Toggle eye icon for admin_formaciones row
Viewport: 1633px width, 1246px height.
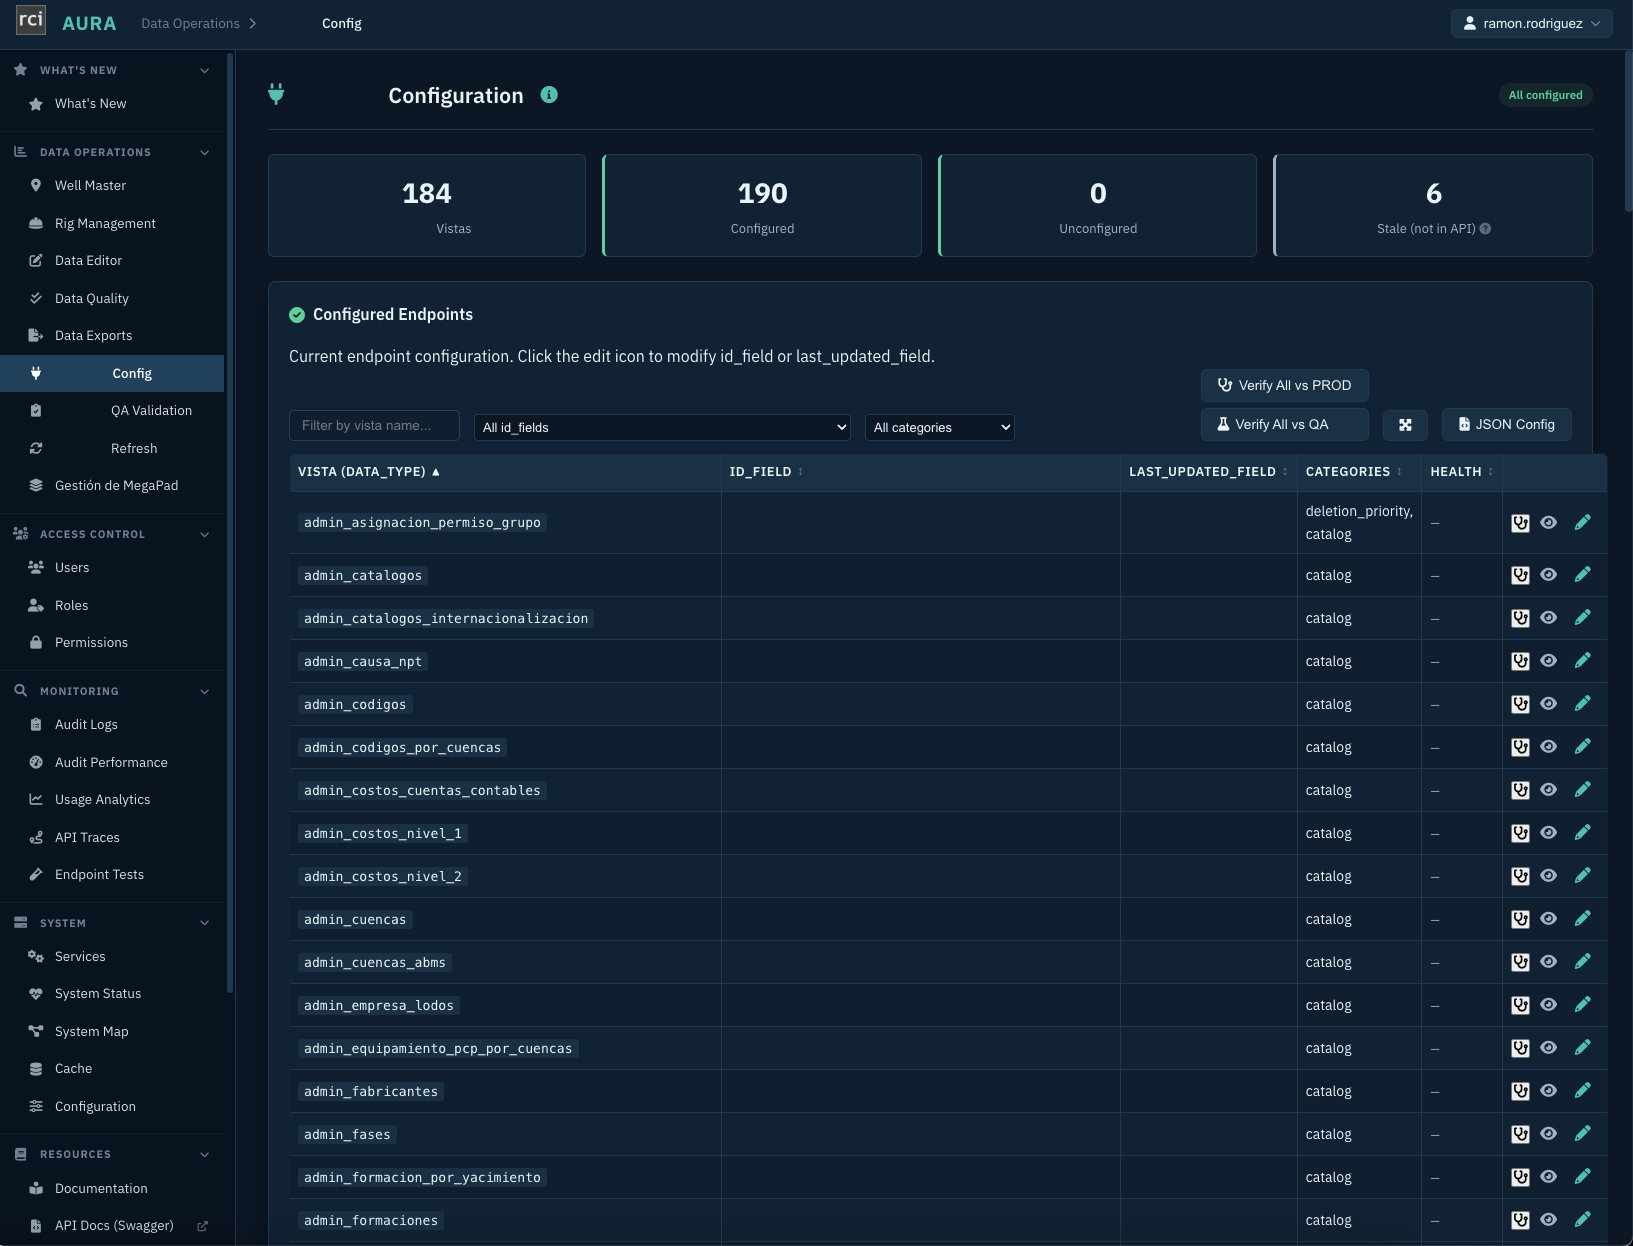[1548, 1219]
